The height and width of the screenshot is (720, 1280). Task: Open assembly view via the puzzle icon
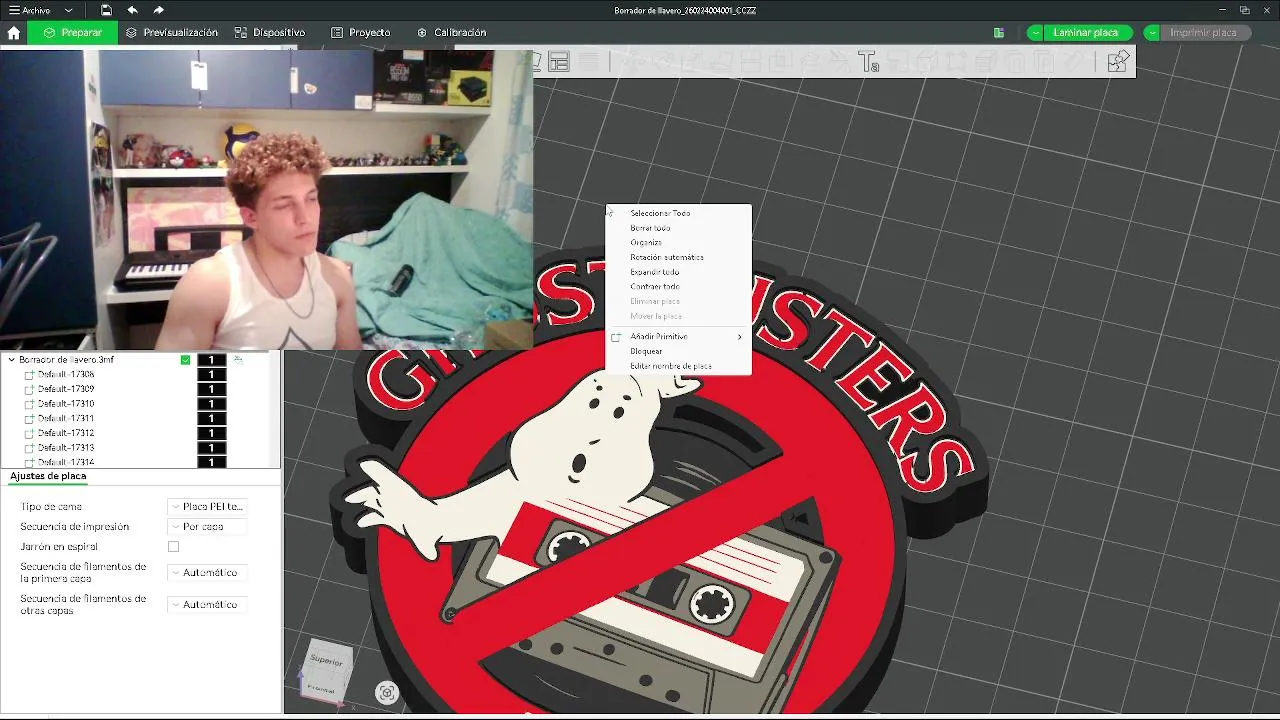(x=1118, y=62)
